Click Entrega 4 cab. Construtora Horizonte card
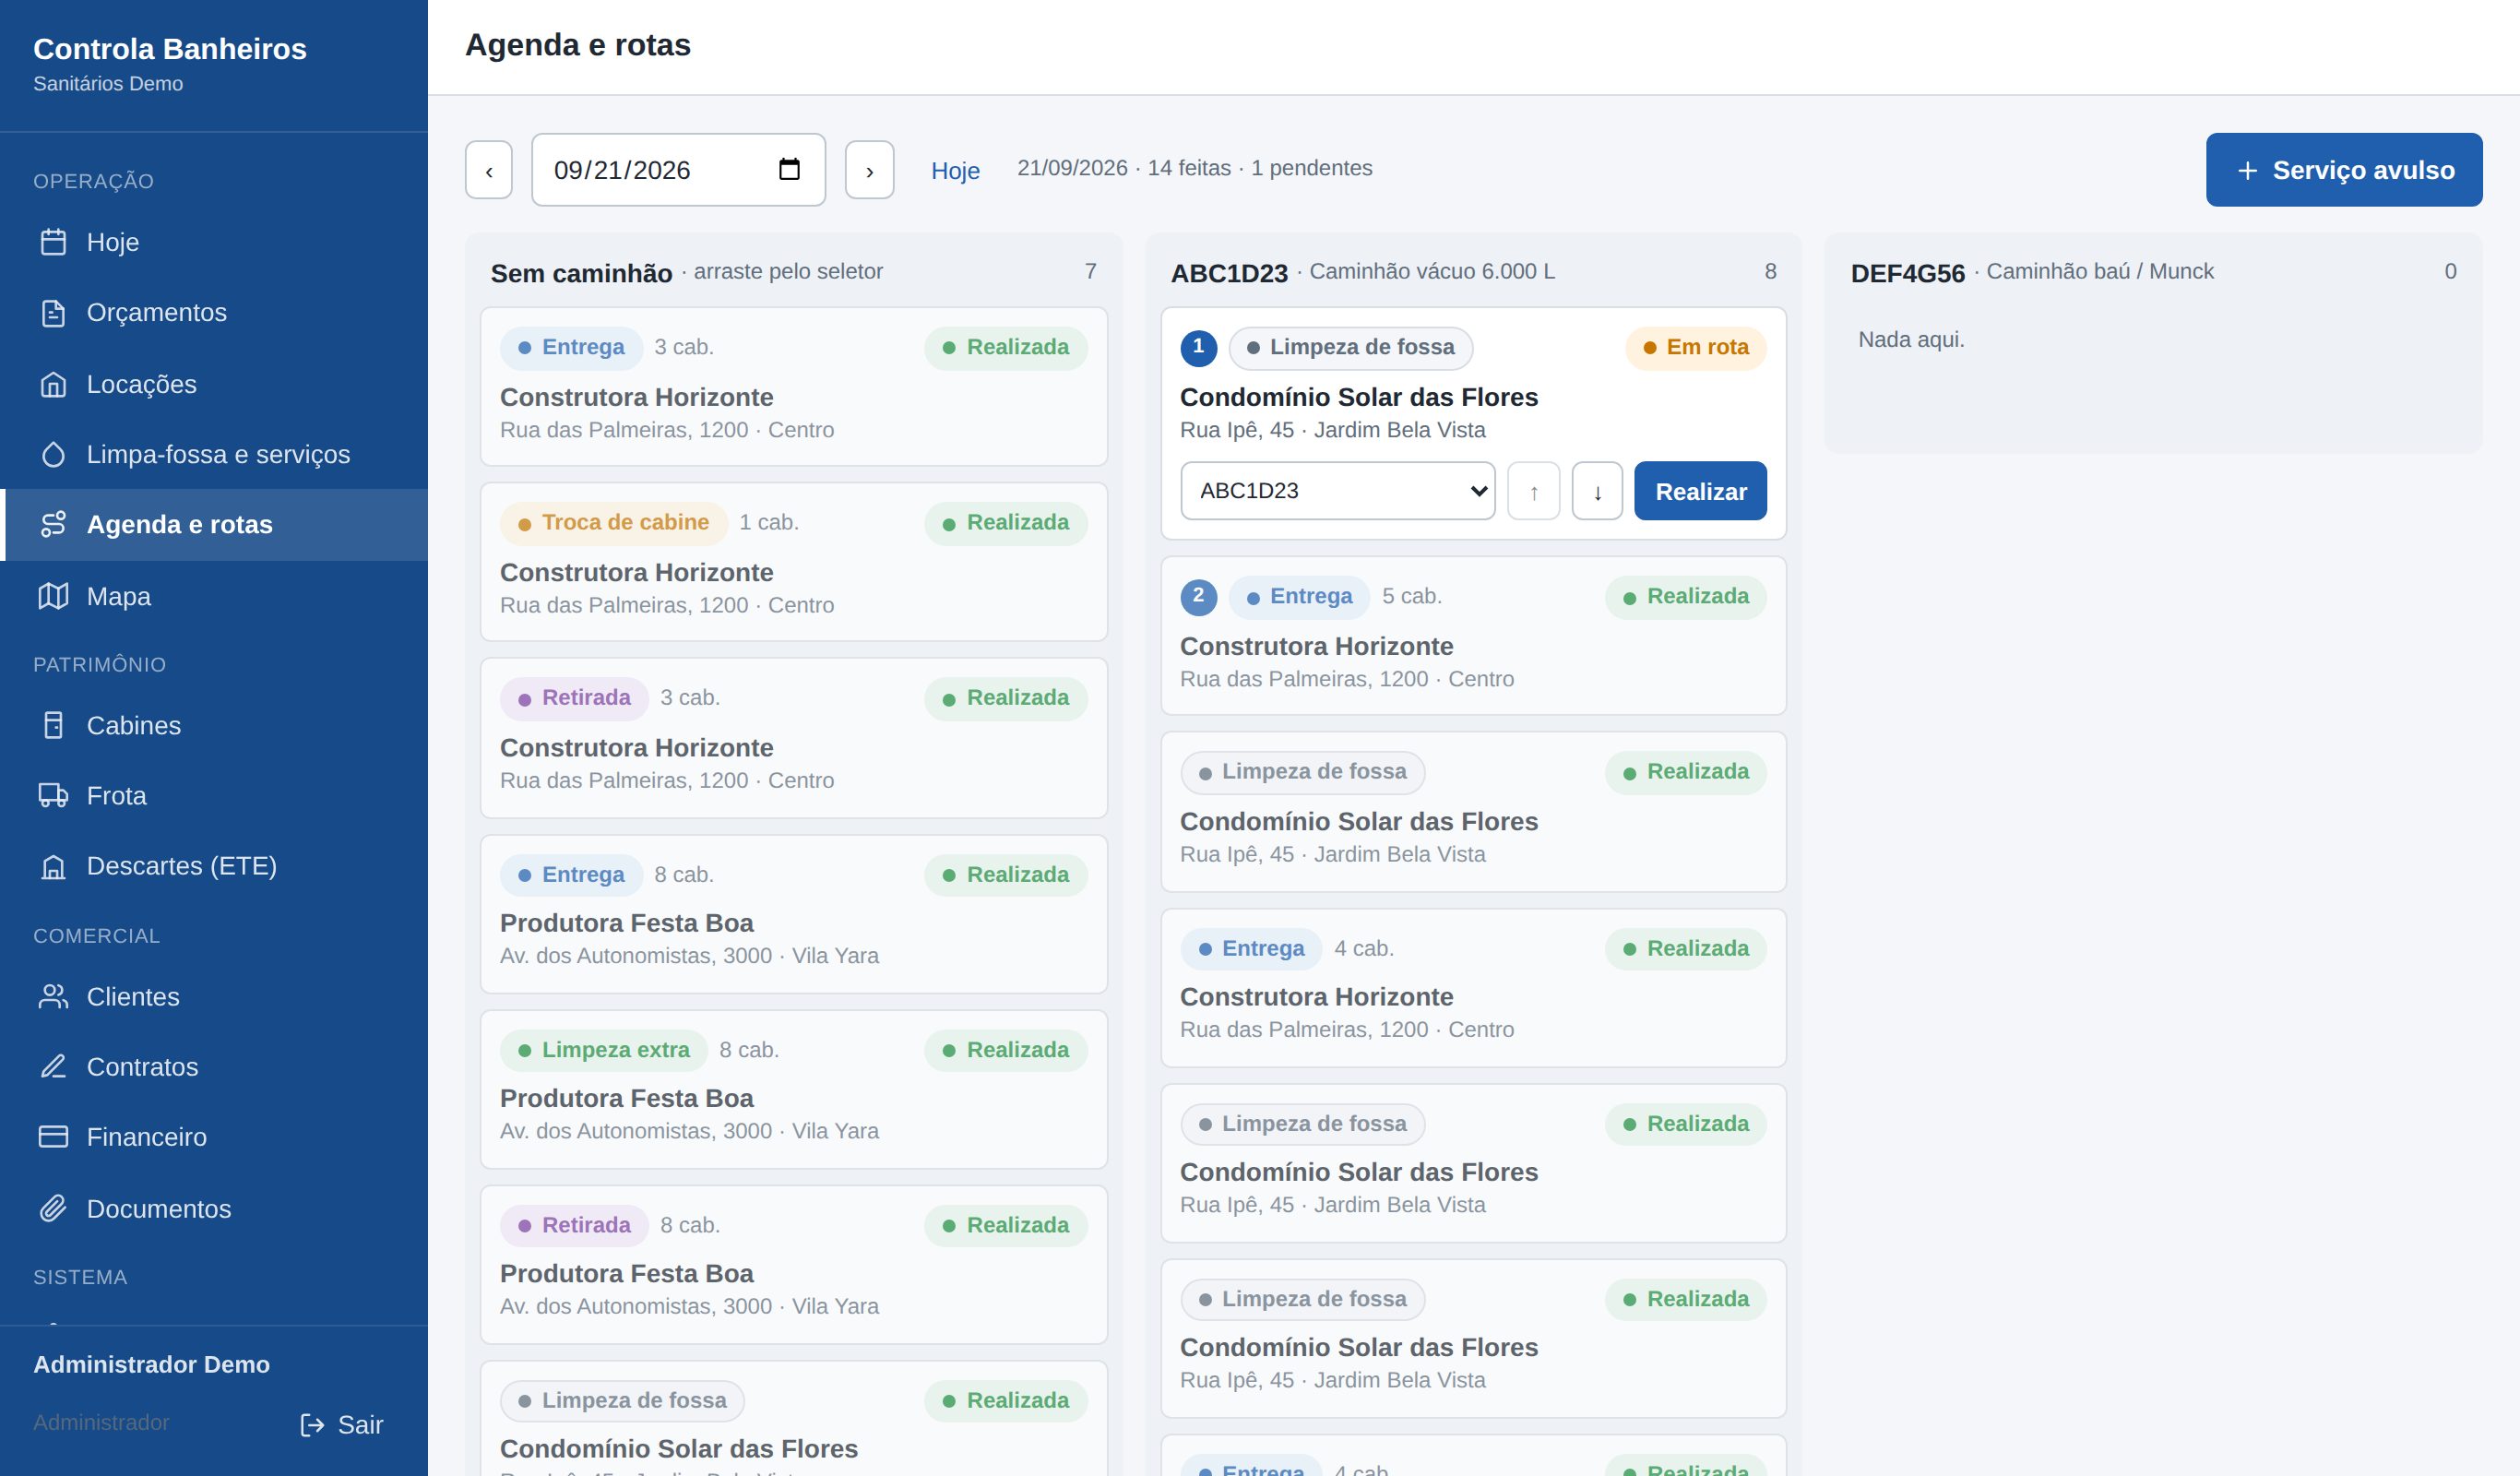The height and width of the screenshot is (1476, 2520). 1473,988
